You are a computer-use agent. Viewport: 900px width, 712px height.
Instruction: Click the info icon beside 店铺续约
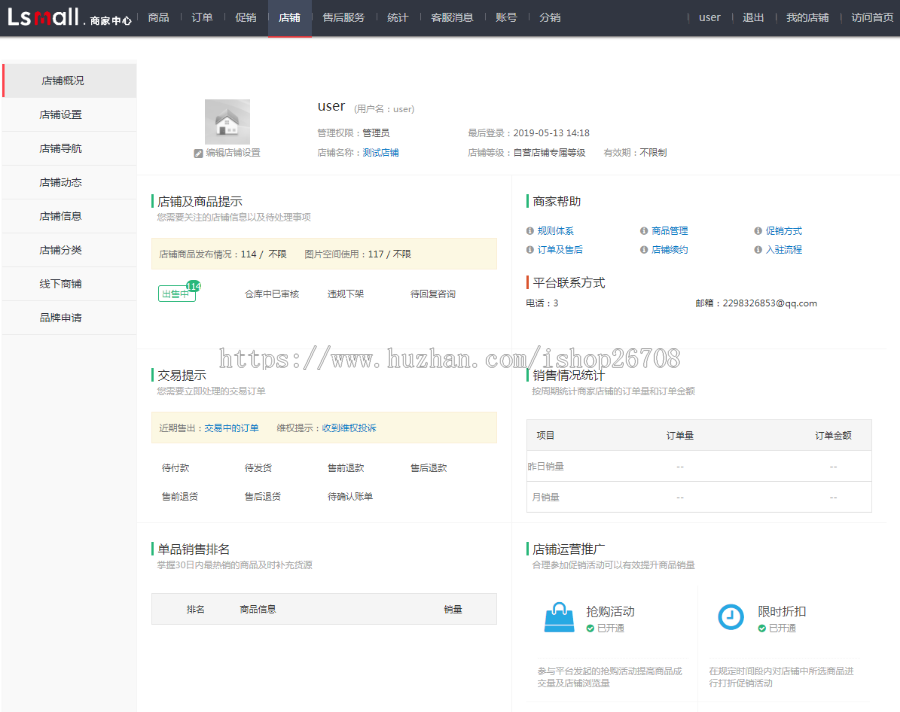click(x=644, y=250)
